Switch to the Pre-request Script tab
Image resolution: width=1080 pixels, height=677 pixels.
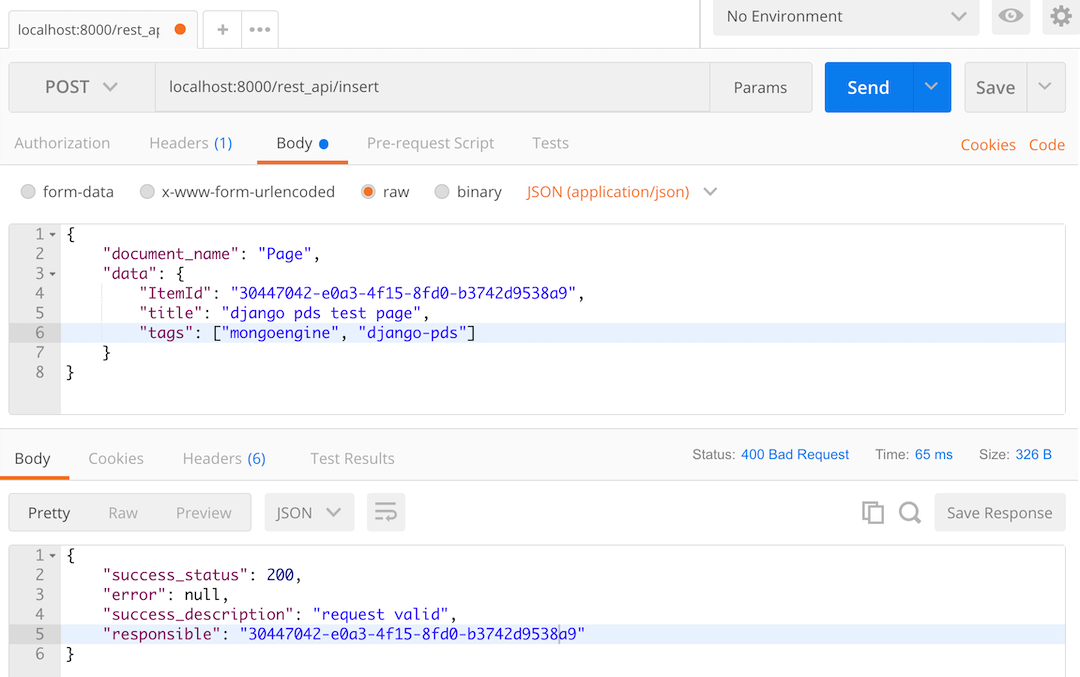click(x=430, y=143)
